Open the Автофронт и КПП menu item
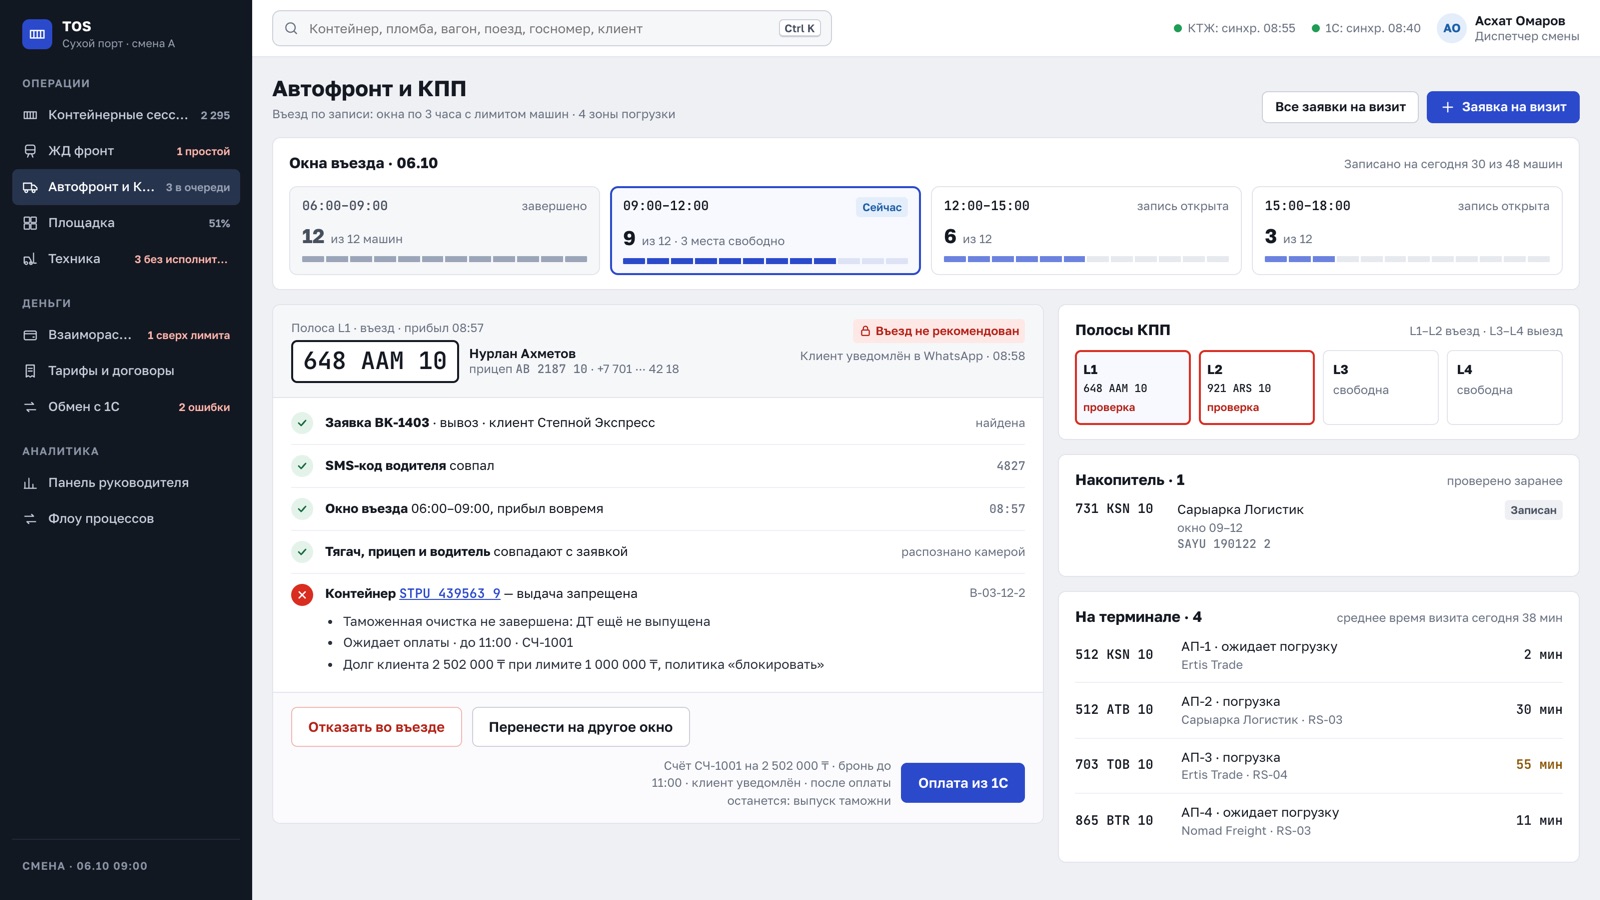The width and height of the screenshot is (1600, 900). (126, 187)
